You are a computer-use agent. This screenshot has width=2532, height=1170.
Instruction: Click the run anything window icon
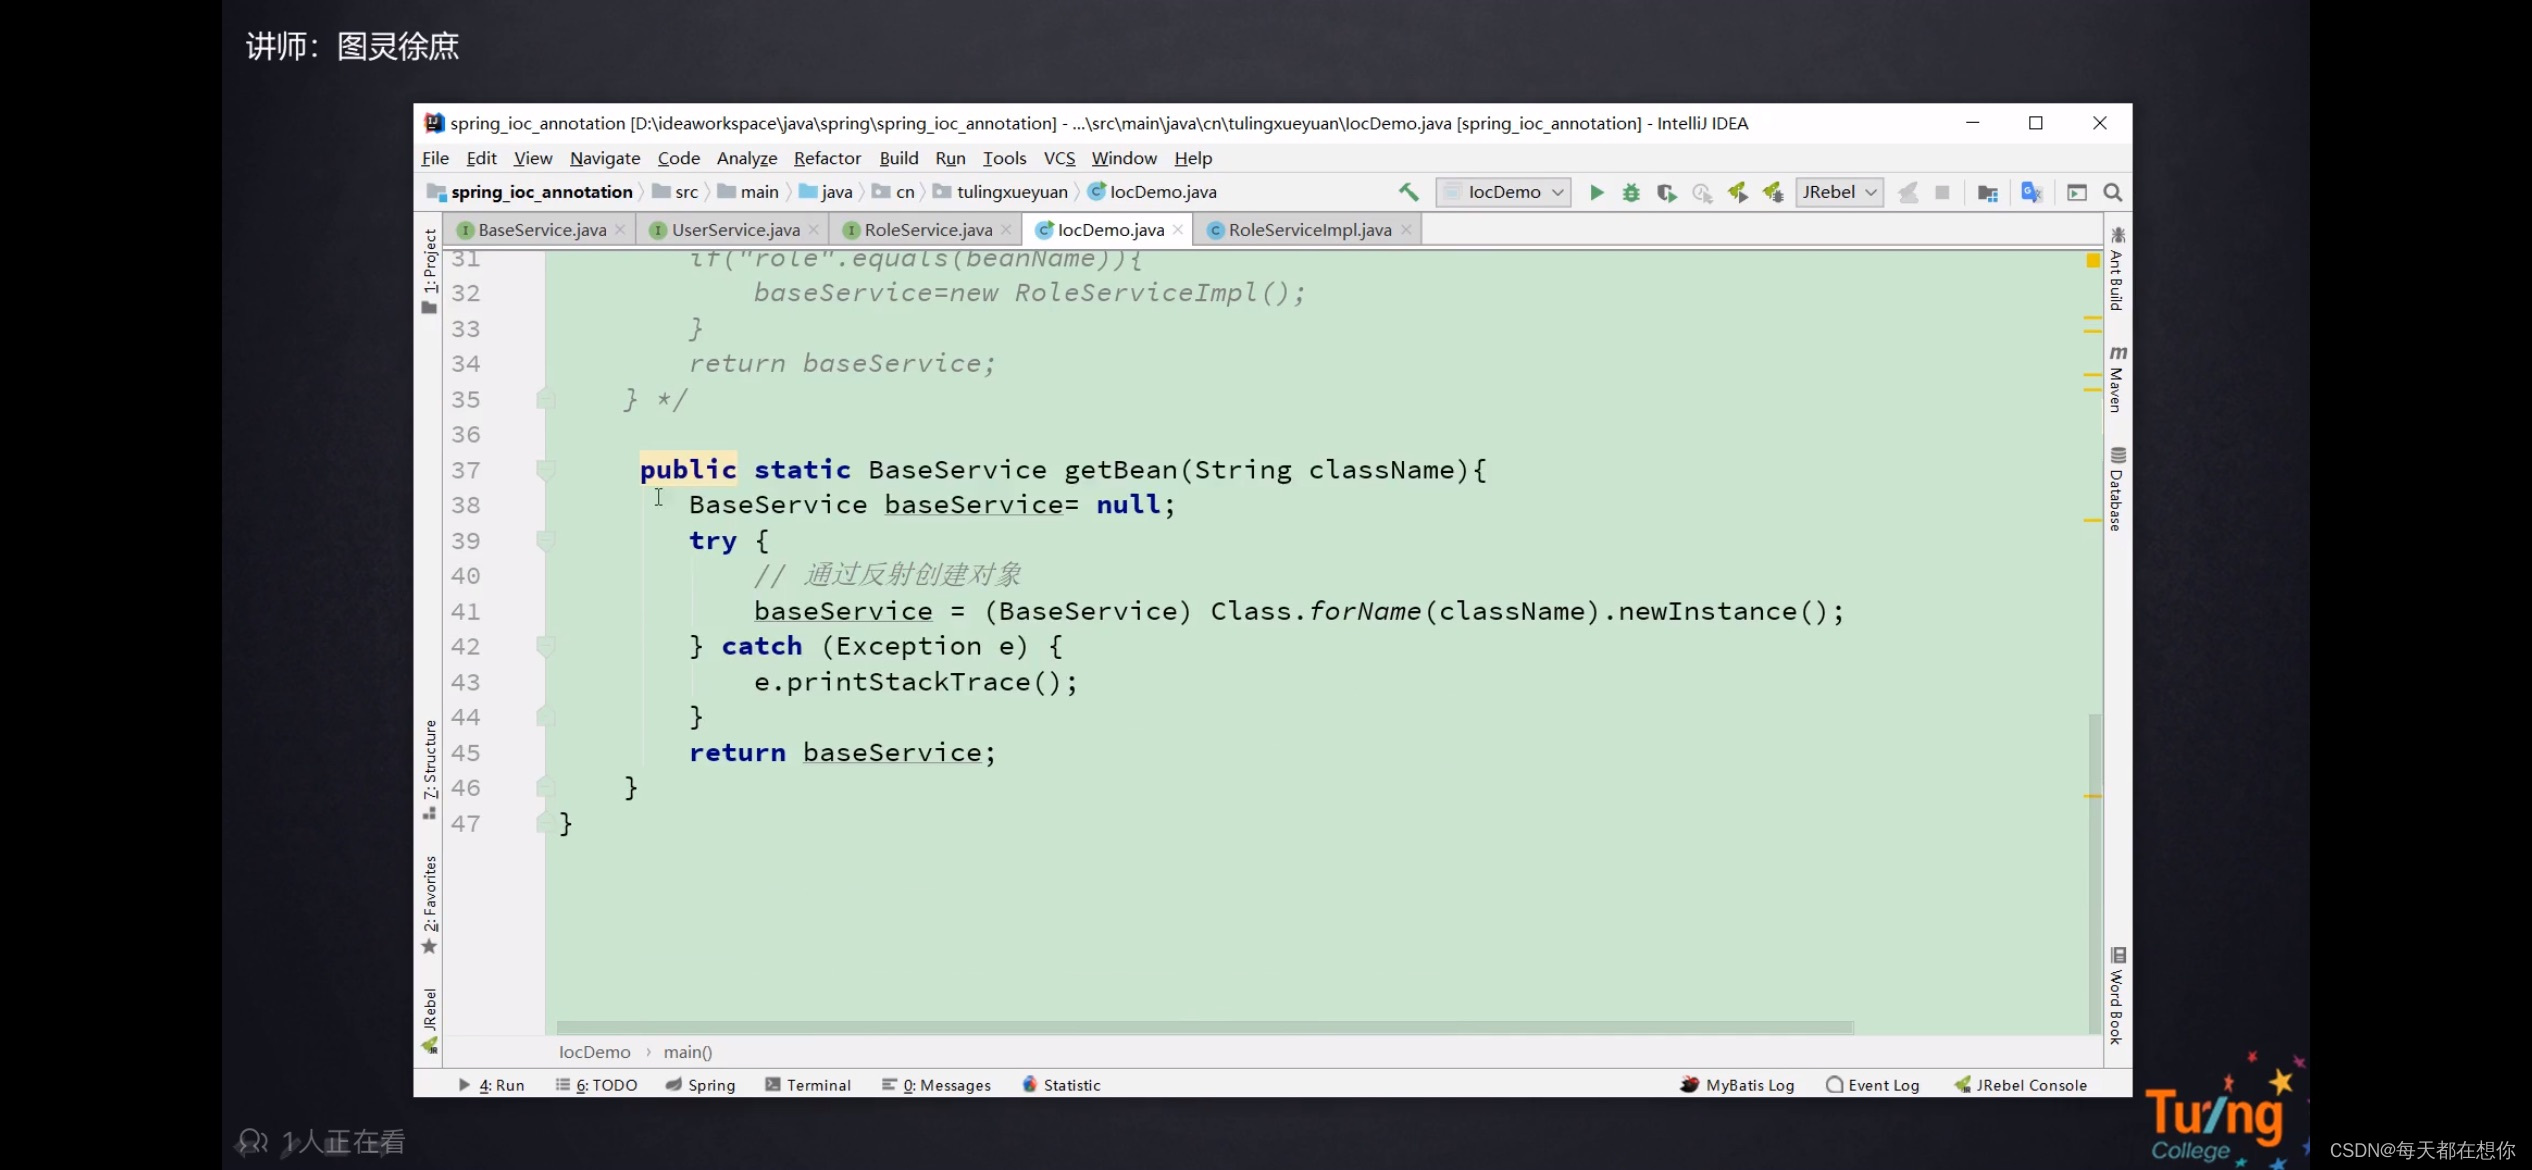pyautogui.click(x=2077, y=192)
